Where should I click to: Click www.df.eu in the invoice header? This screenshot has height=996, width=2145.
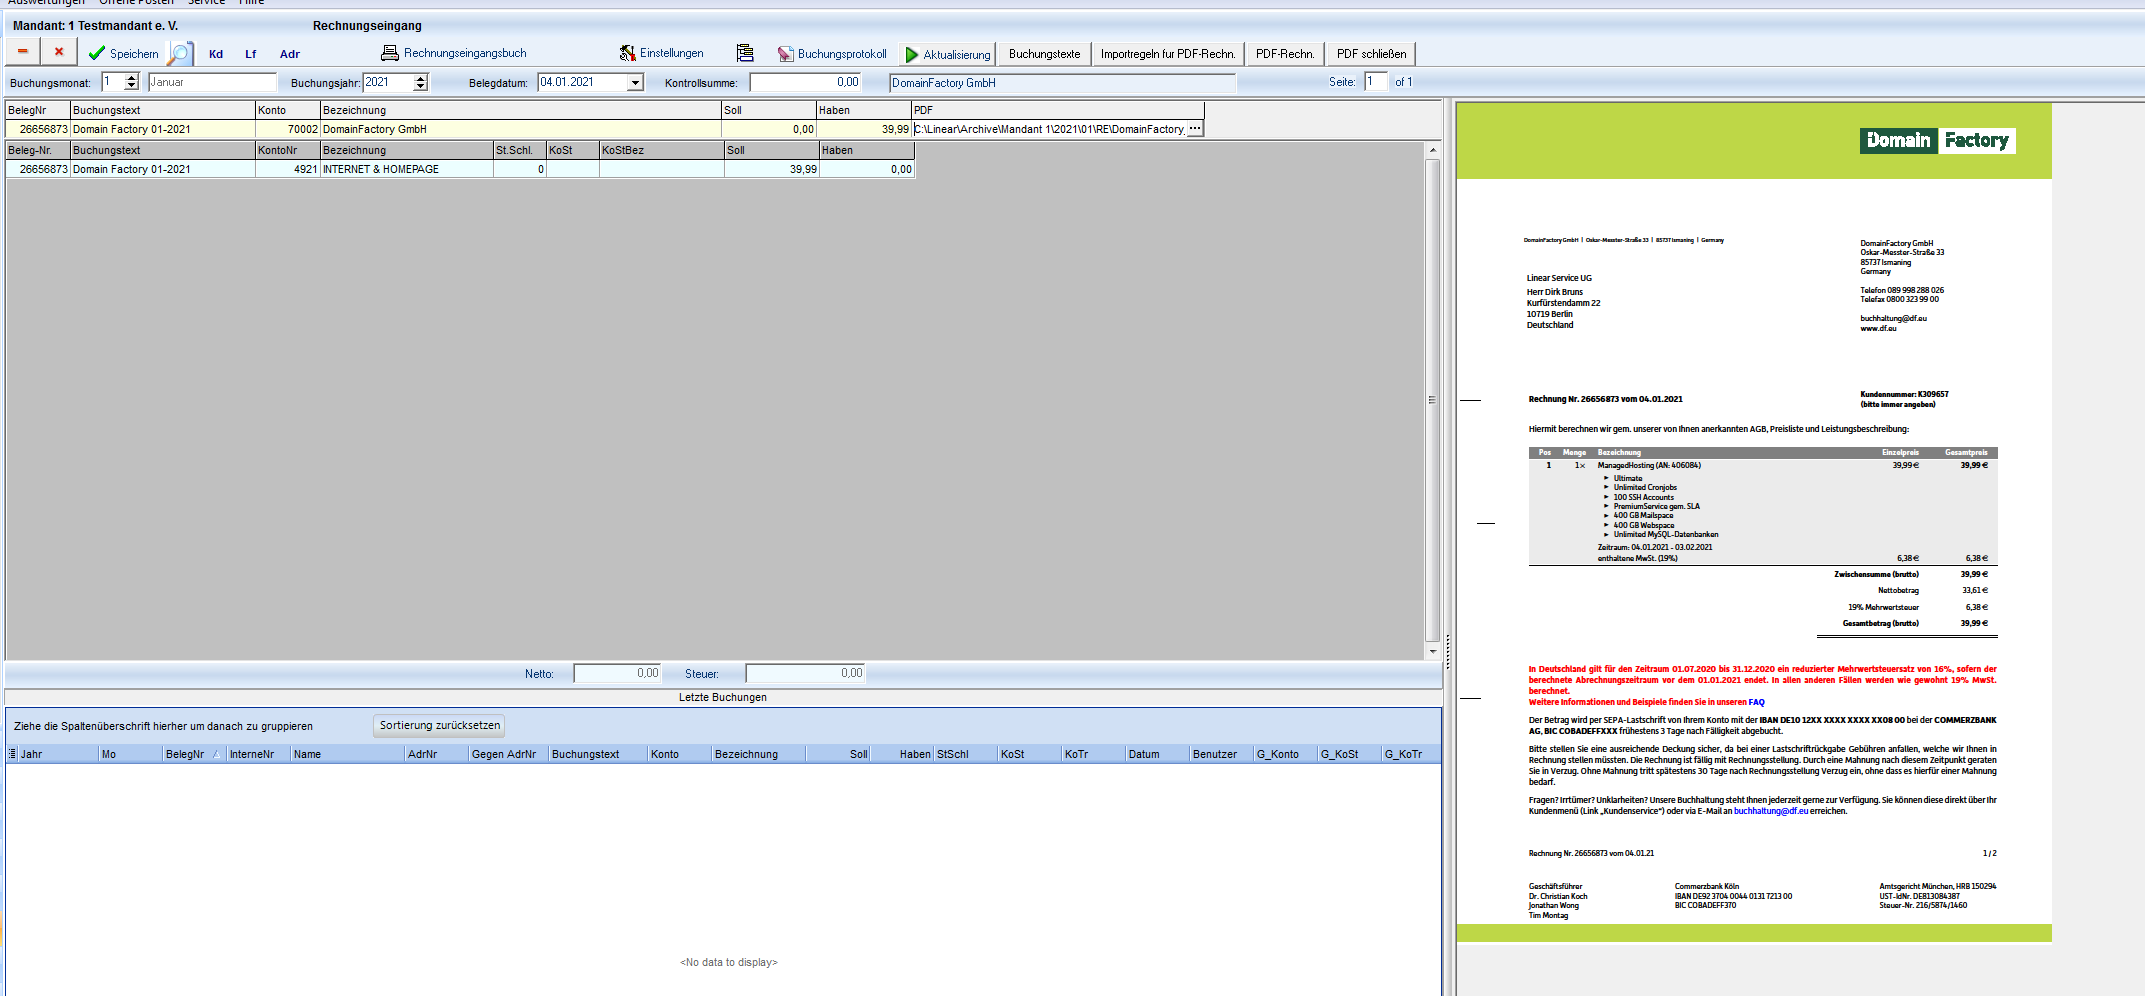click(x=1878, y=328)
